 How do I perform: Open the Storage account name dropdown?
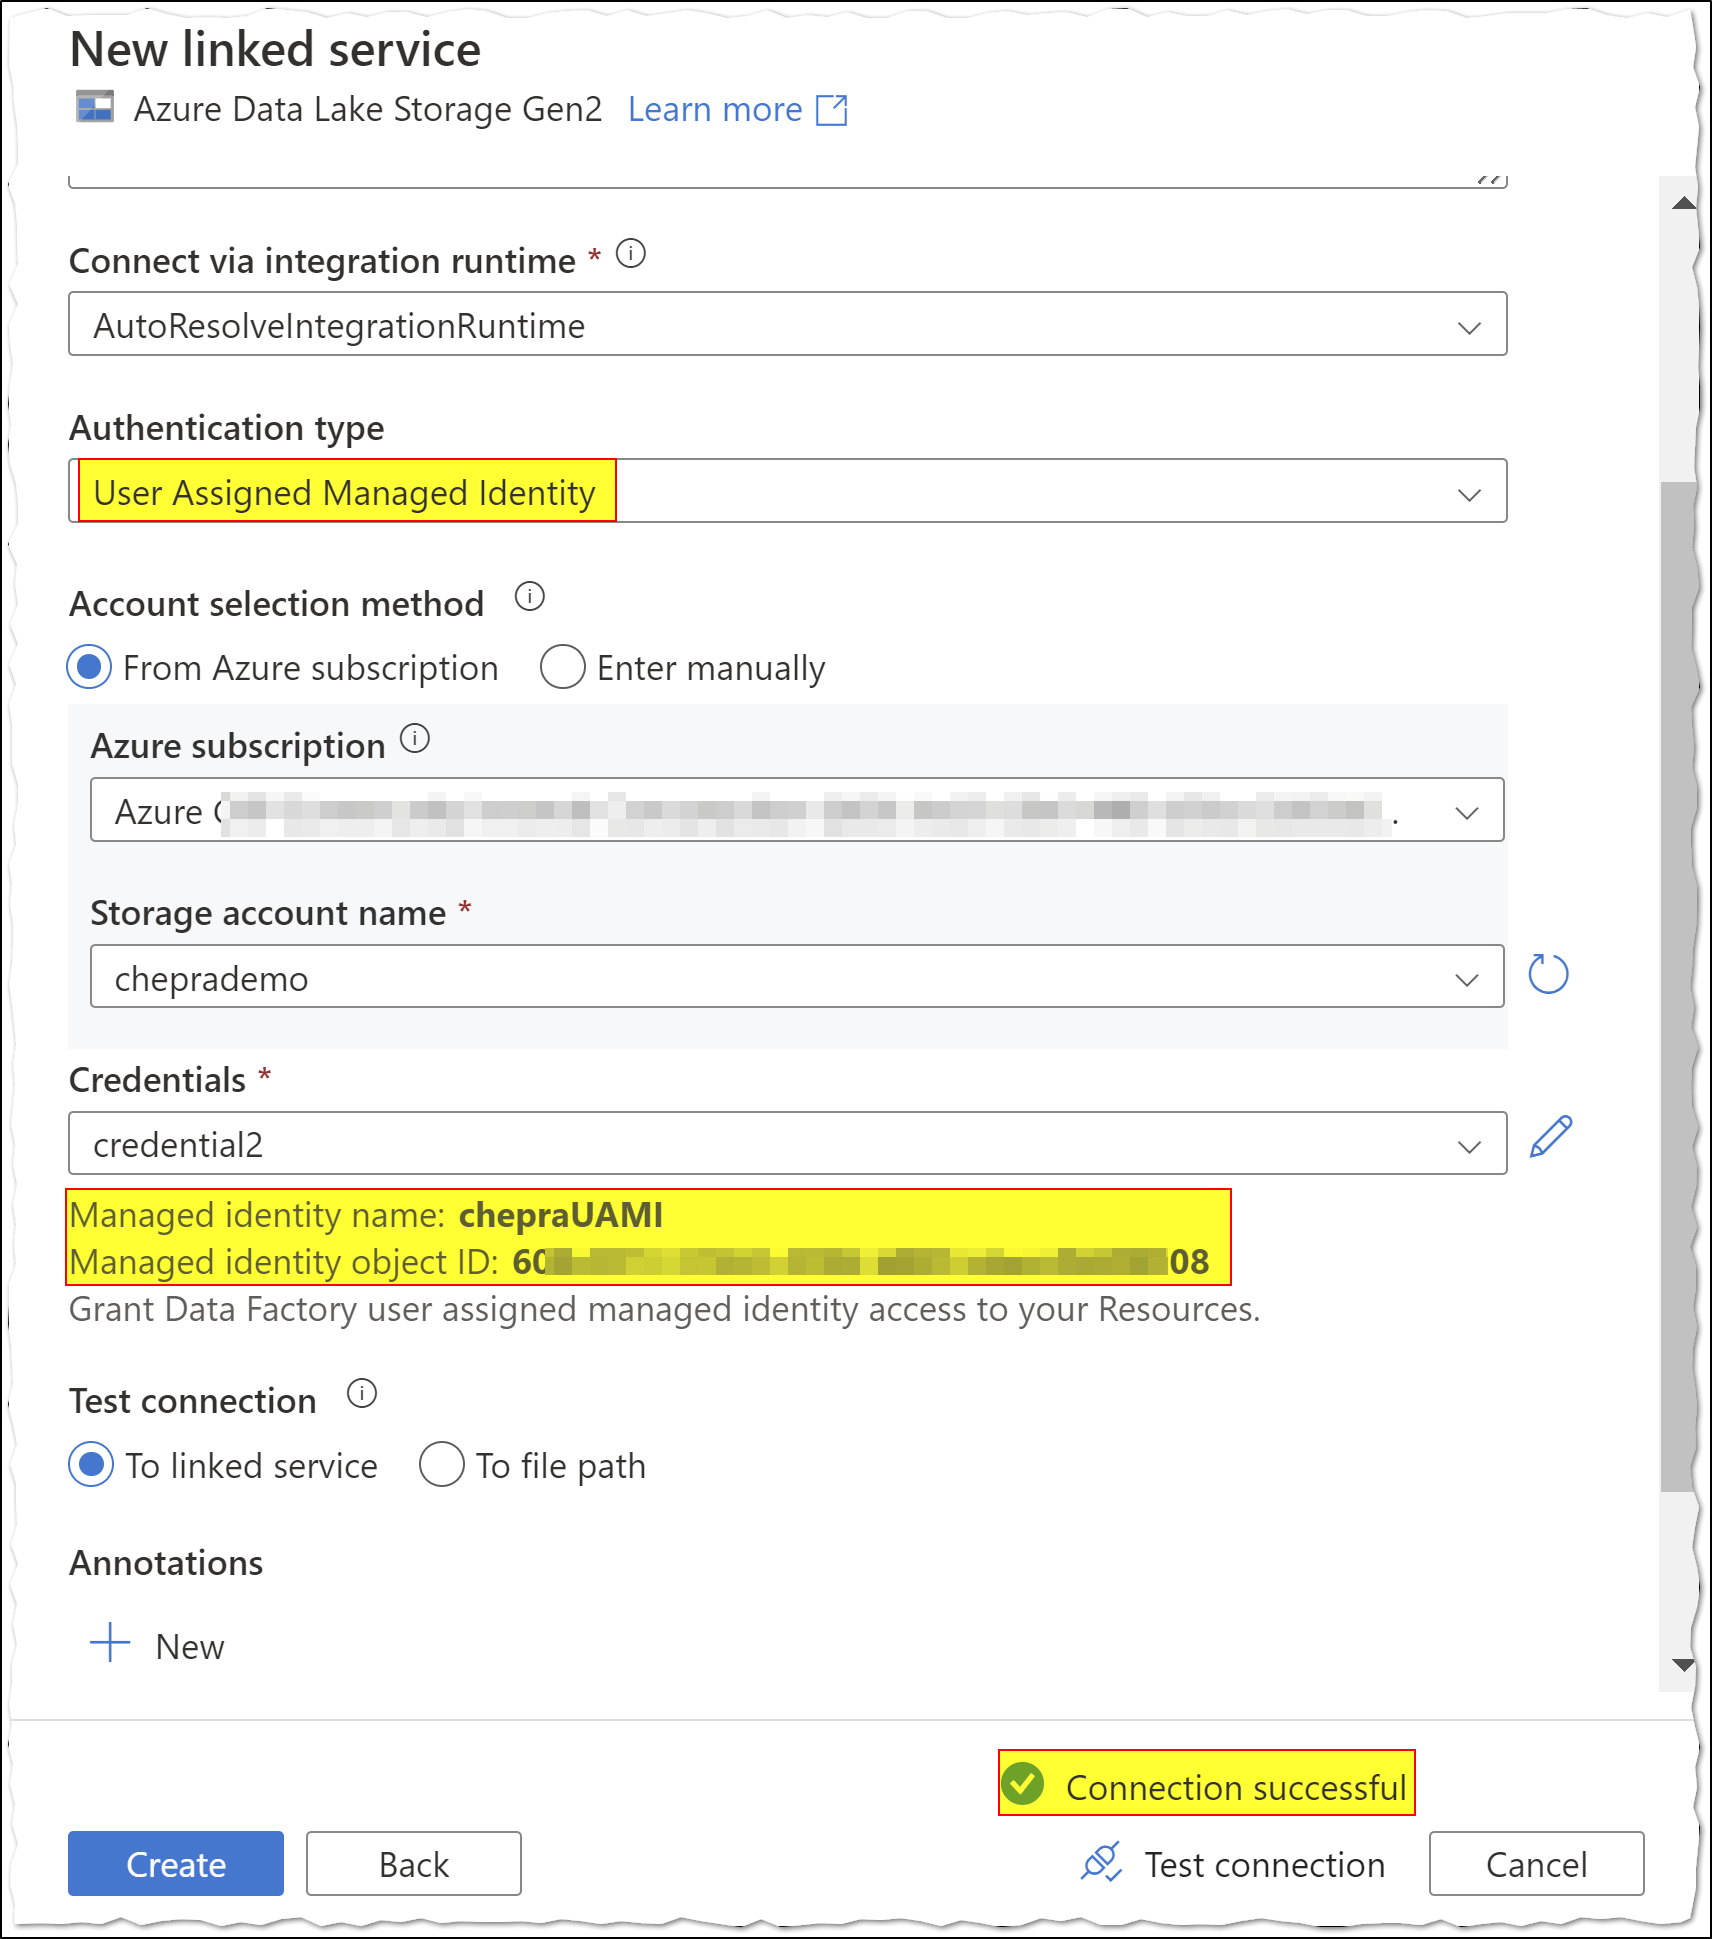(x=797, y=977)
